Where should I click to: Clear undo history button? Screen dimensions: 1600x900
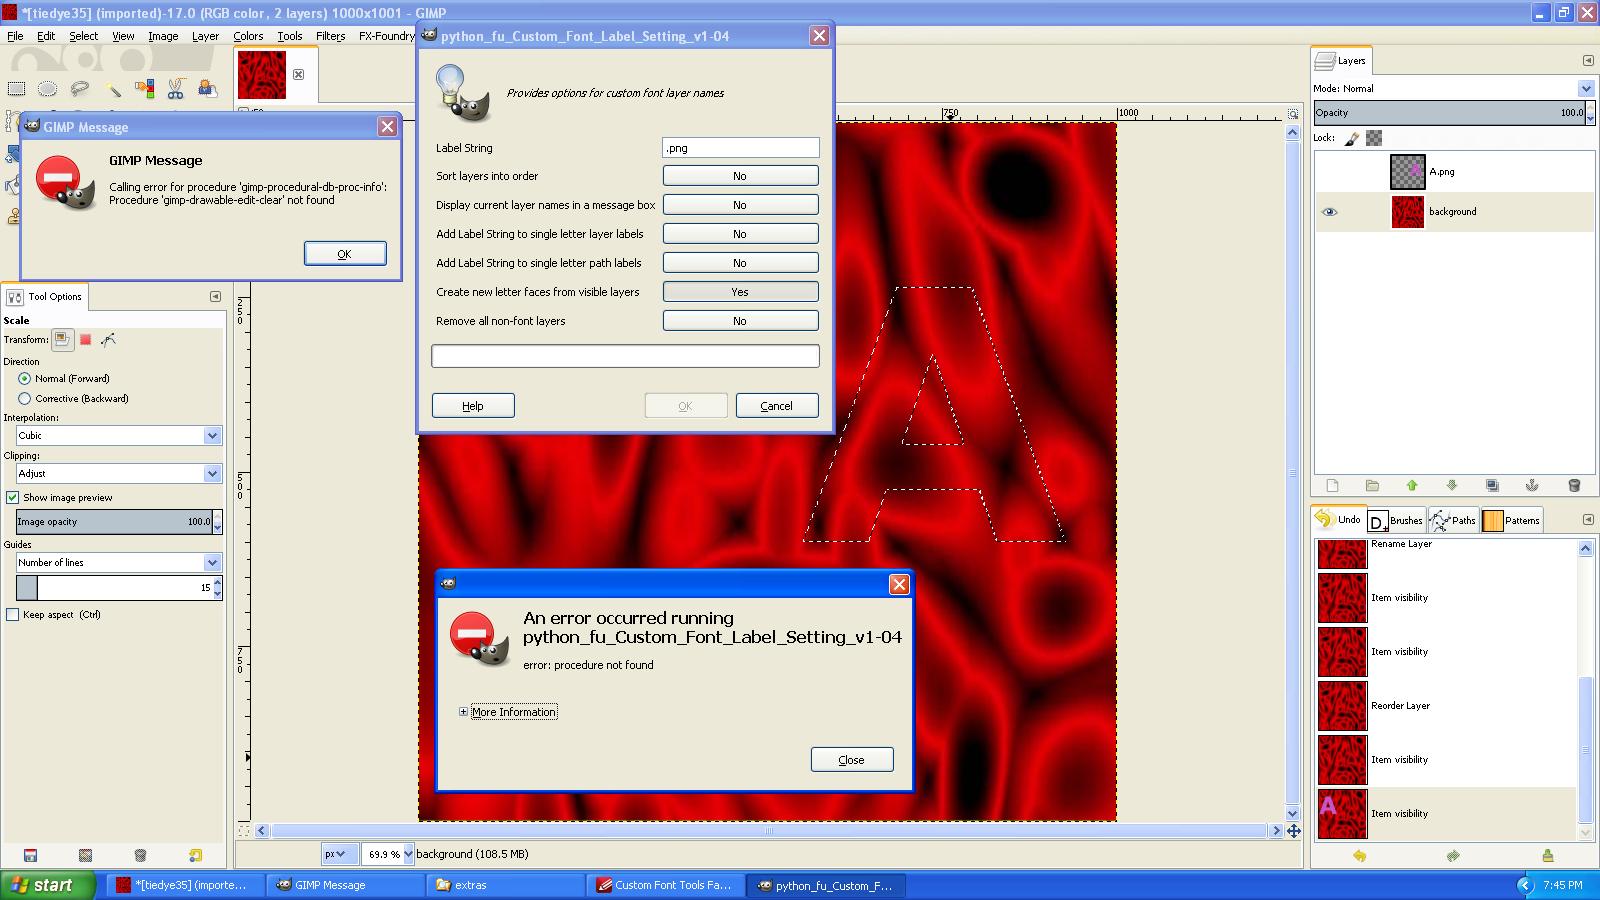[1547, 856]
